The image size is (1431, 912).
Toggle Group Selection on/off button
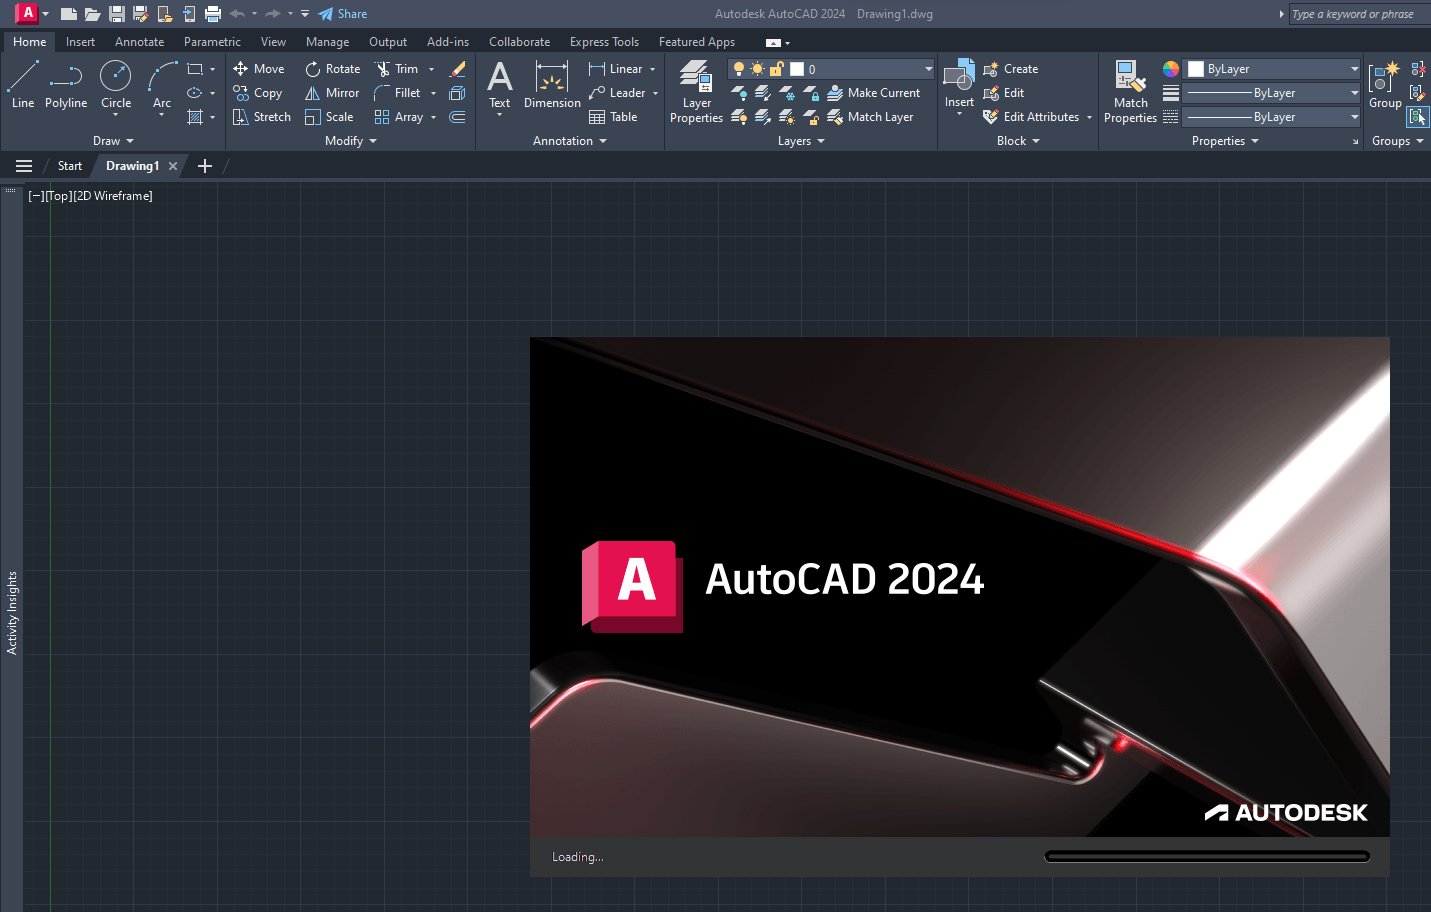pos(1418,117)
